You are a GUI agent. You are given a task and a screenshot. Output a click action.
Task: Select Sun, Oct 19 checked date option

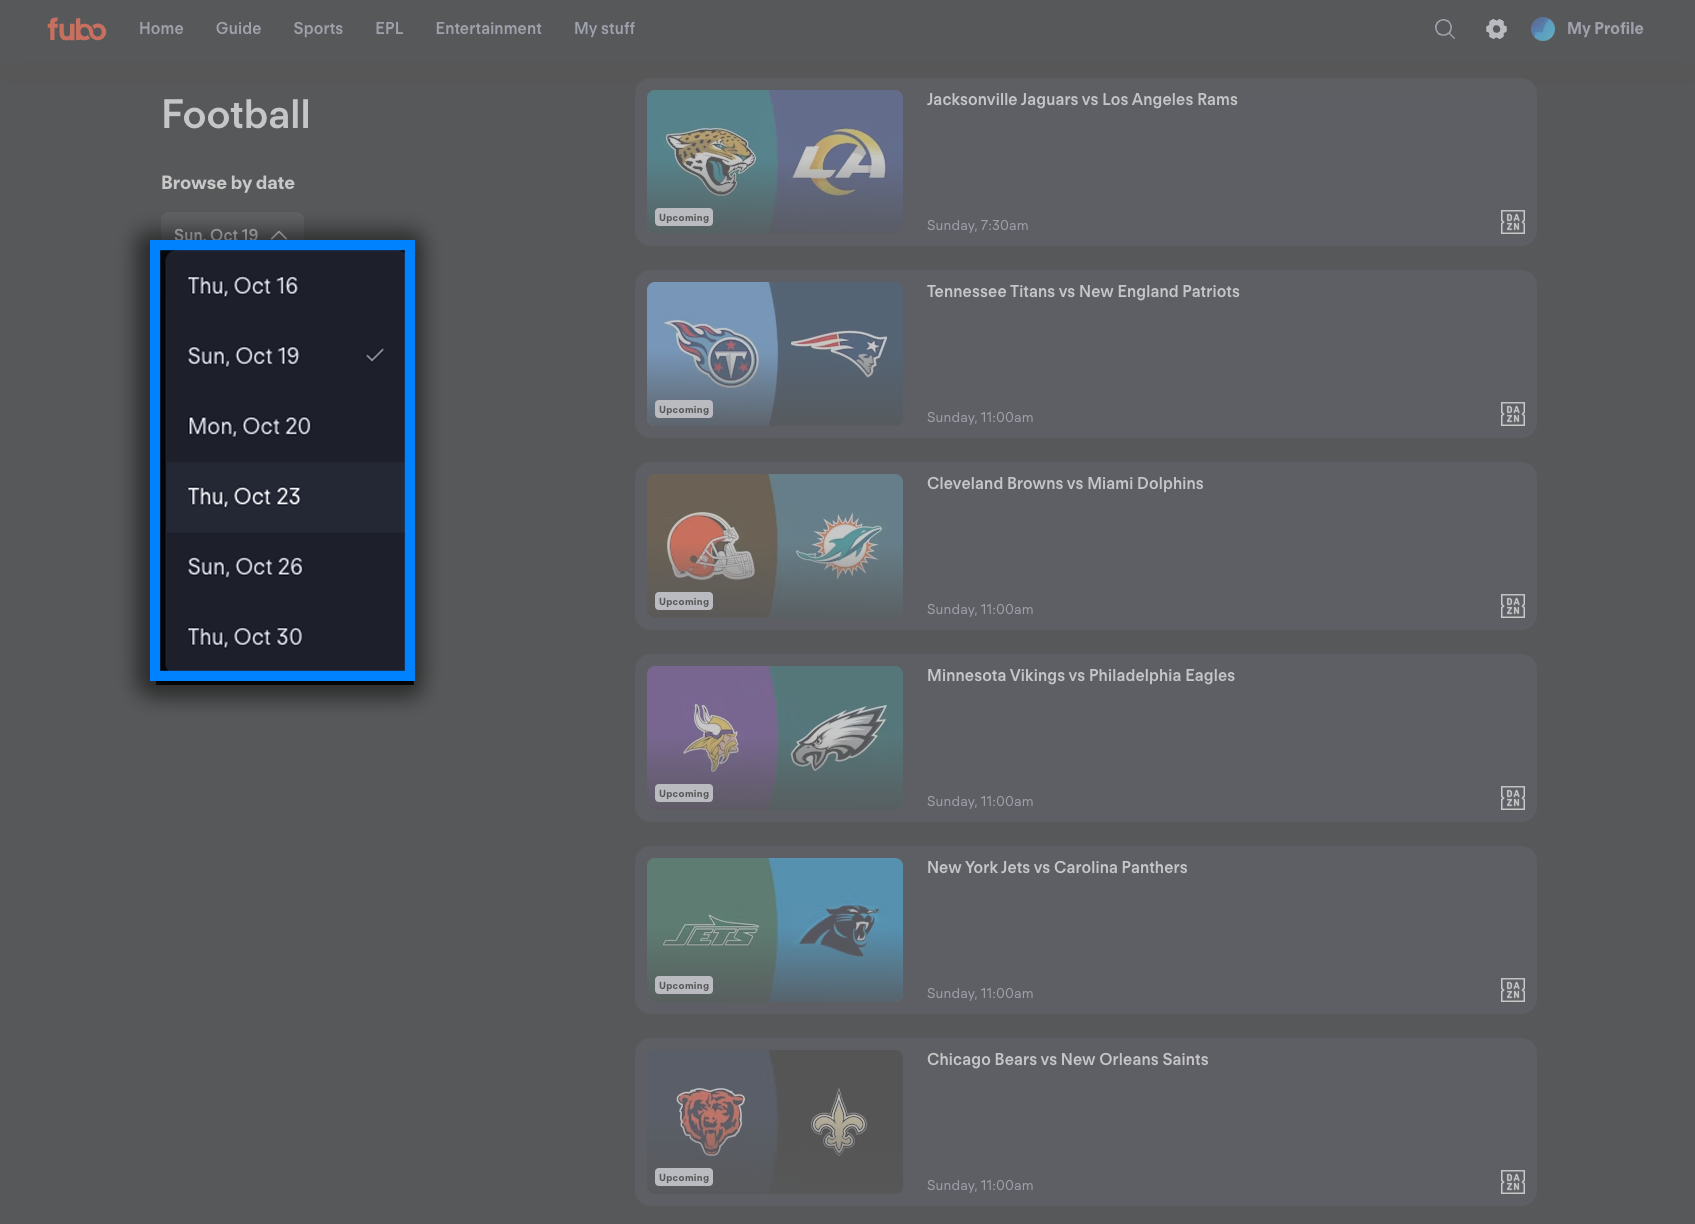coord(285,356)
